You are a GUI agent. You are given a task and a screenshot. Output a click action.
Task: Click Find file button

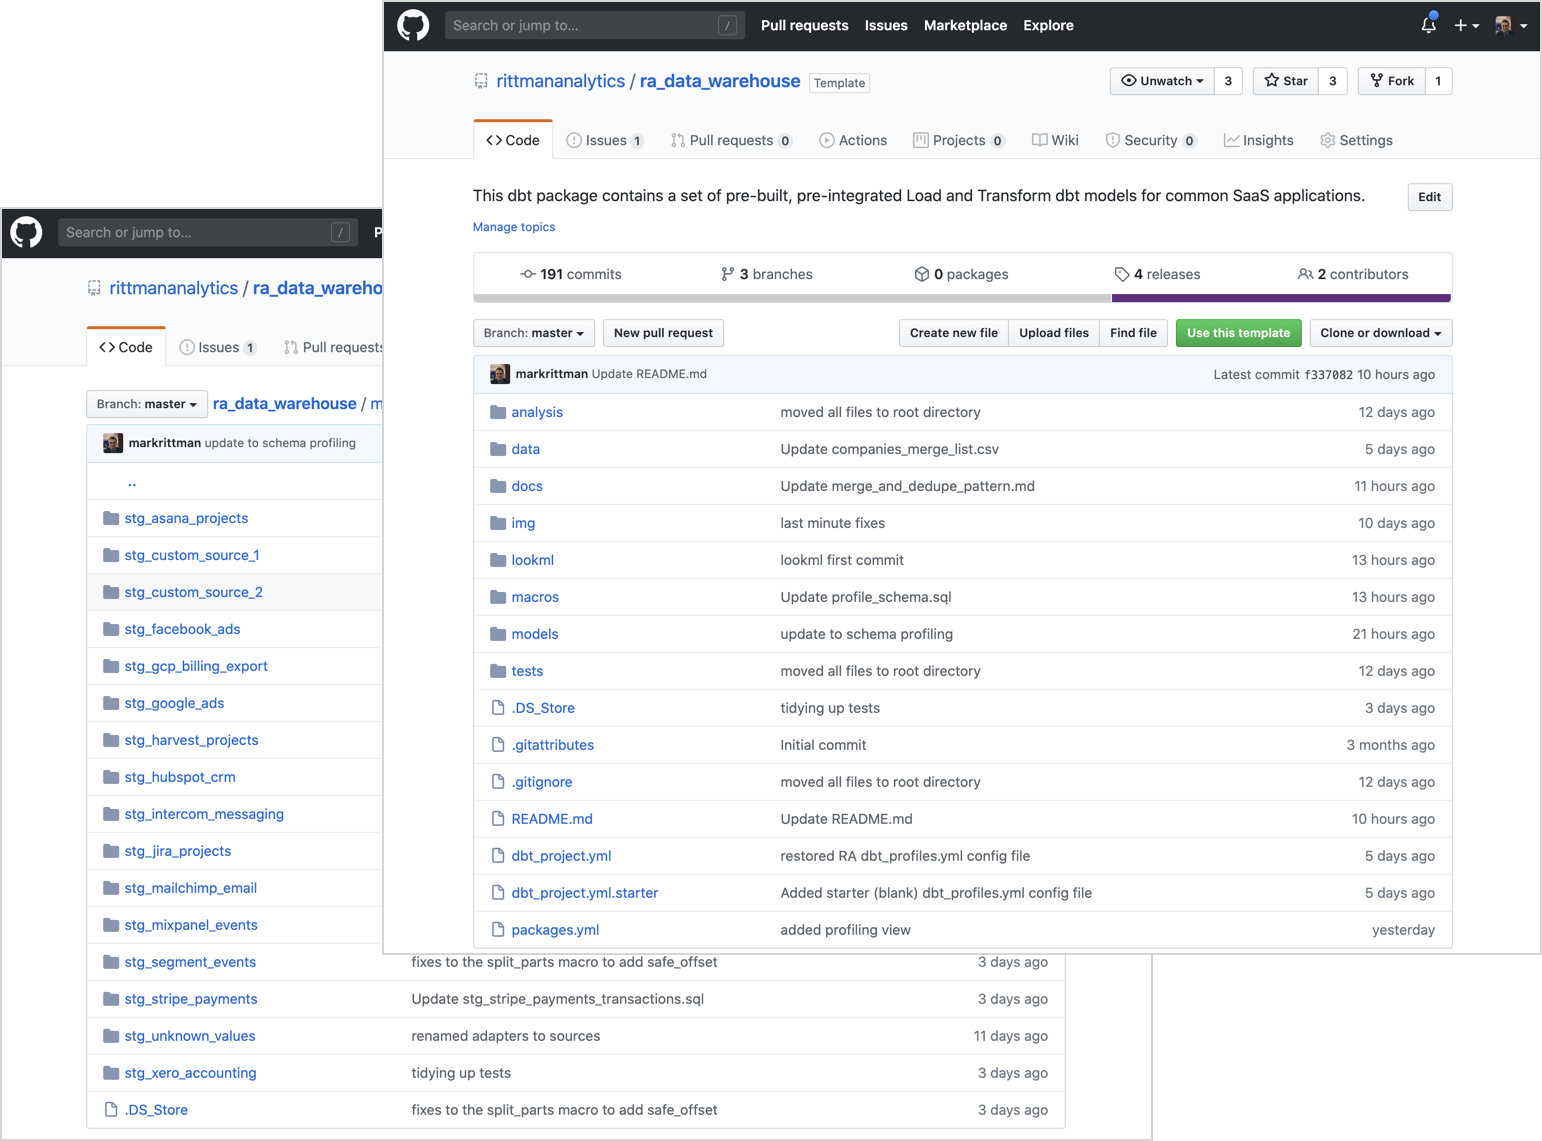click(x=1133, y=333)
